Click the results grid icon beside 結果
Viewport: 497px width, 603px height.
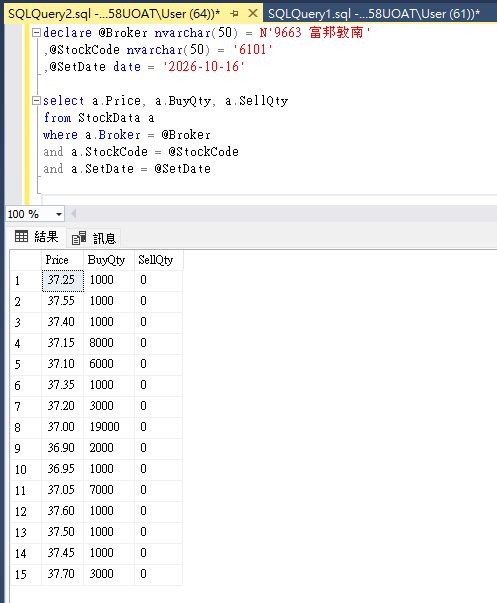tap(22, 236)
